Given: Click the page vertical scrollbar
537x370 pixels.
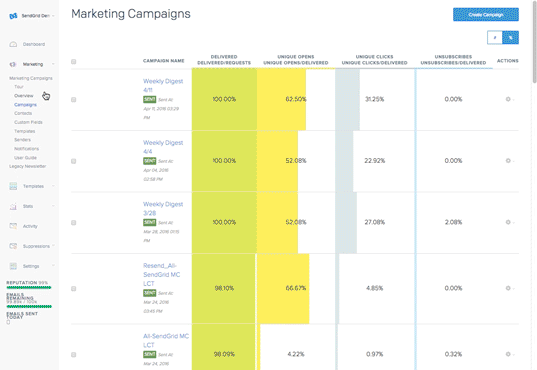Looking at the screenshot, I should (x=534, y=42).
